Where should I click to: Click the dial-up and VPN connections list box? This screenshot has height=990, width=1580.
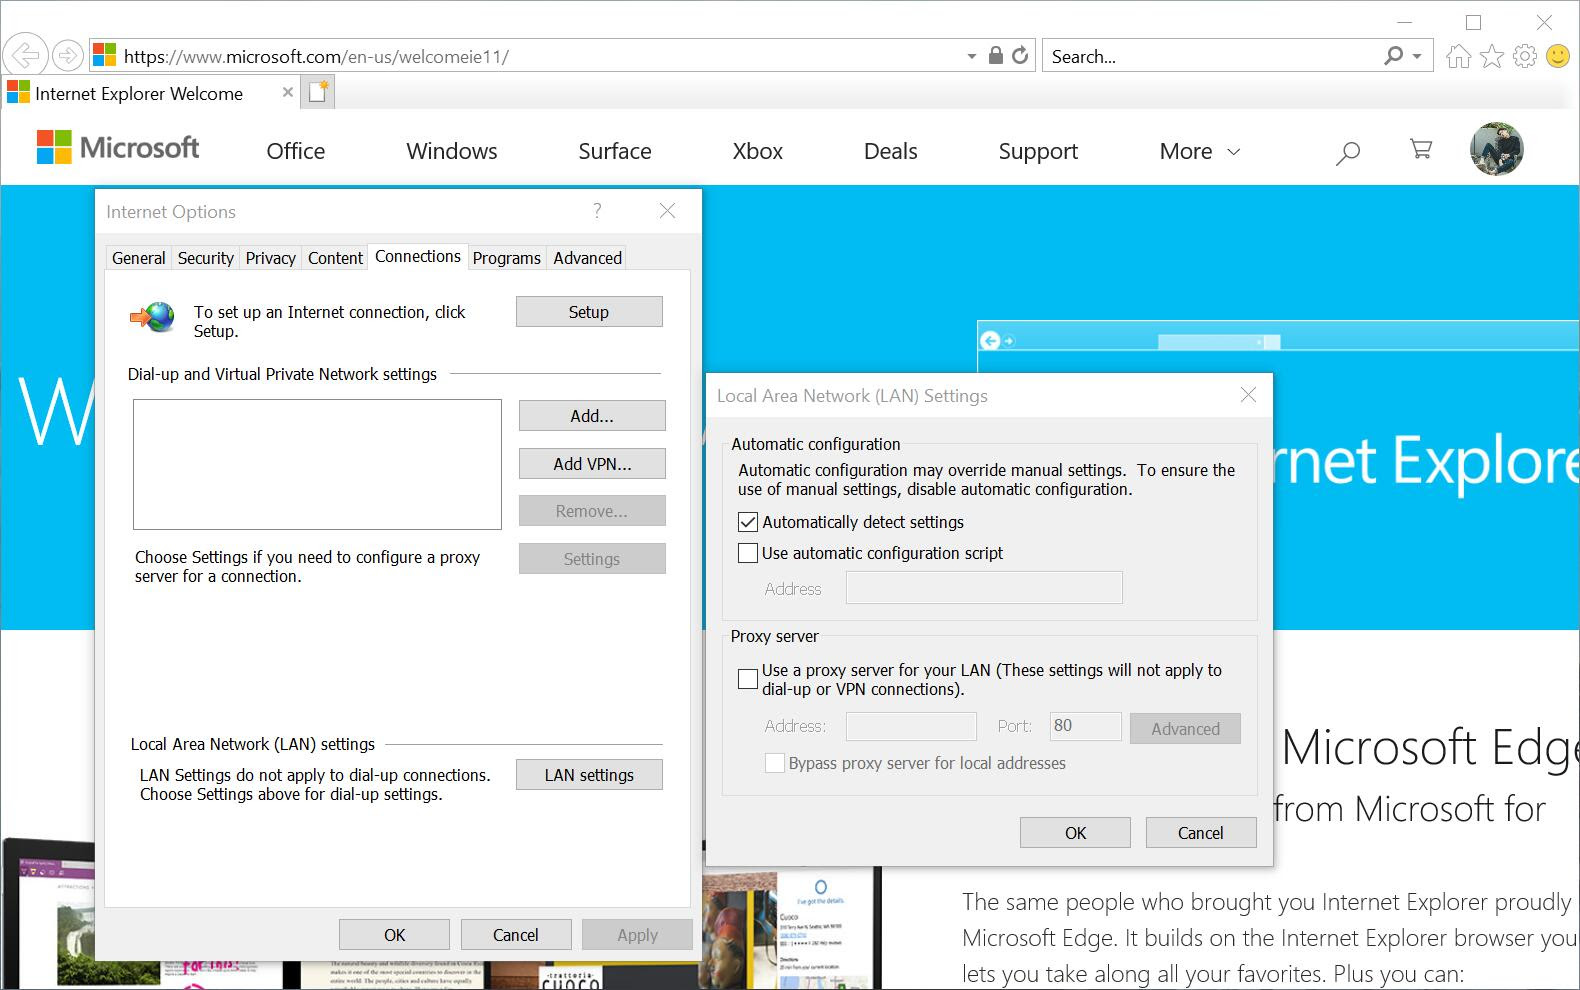point(317,464)
